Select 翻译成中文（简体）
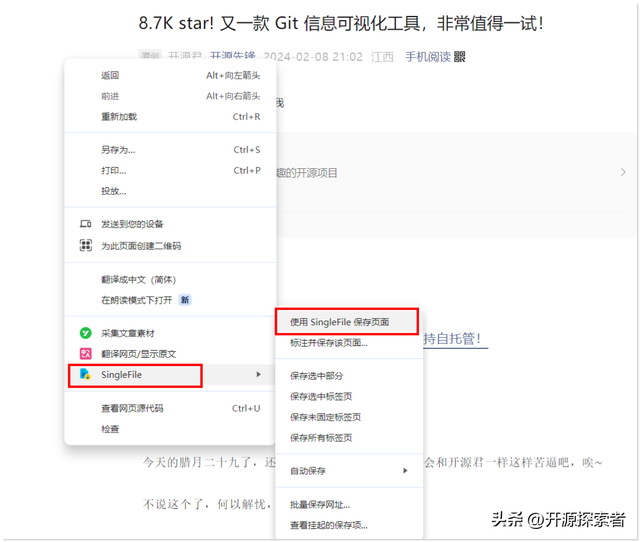This screenshot has height=542, width=640. click(x=170, y=280)
